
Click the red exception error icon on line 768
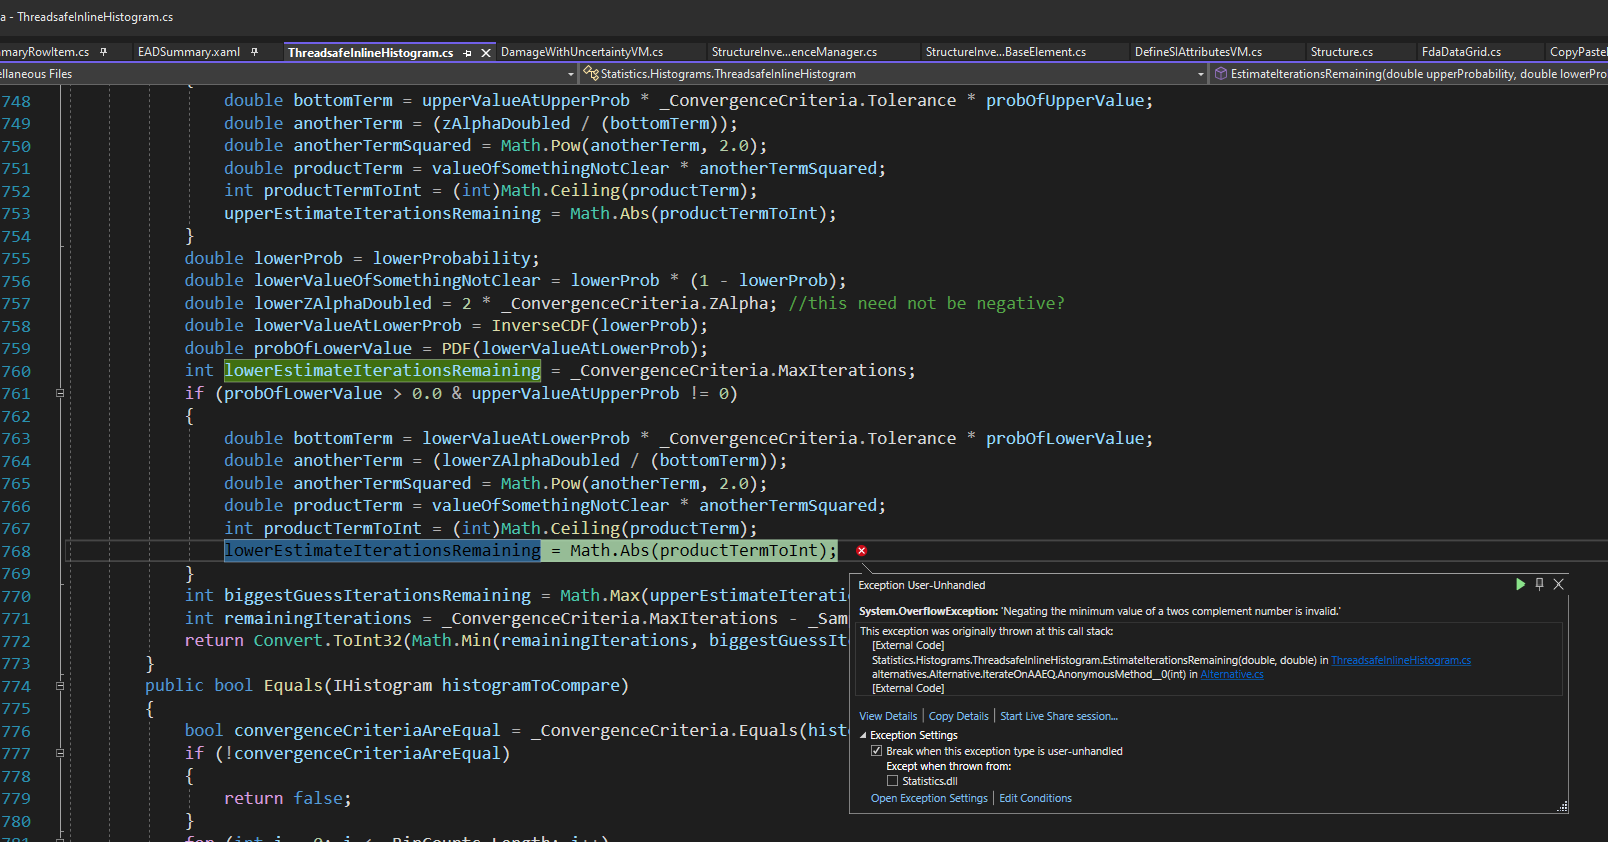pos(861,551)
